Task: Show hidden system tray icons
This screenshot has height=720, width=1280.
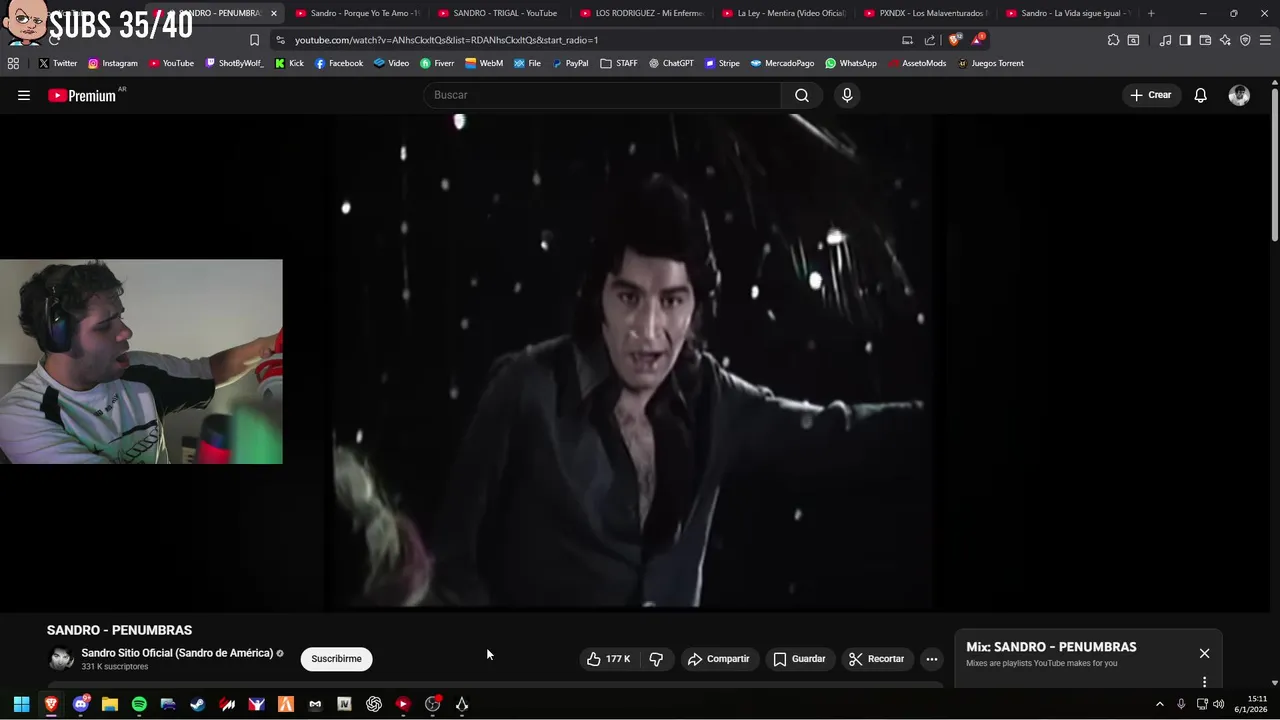Action: (x=1160, y=704)
